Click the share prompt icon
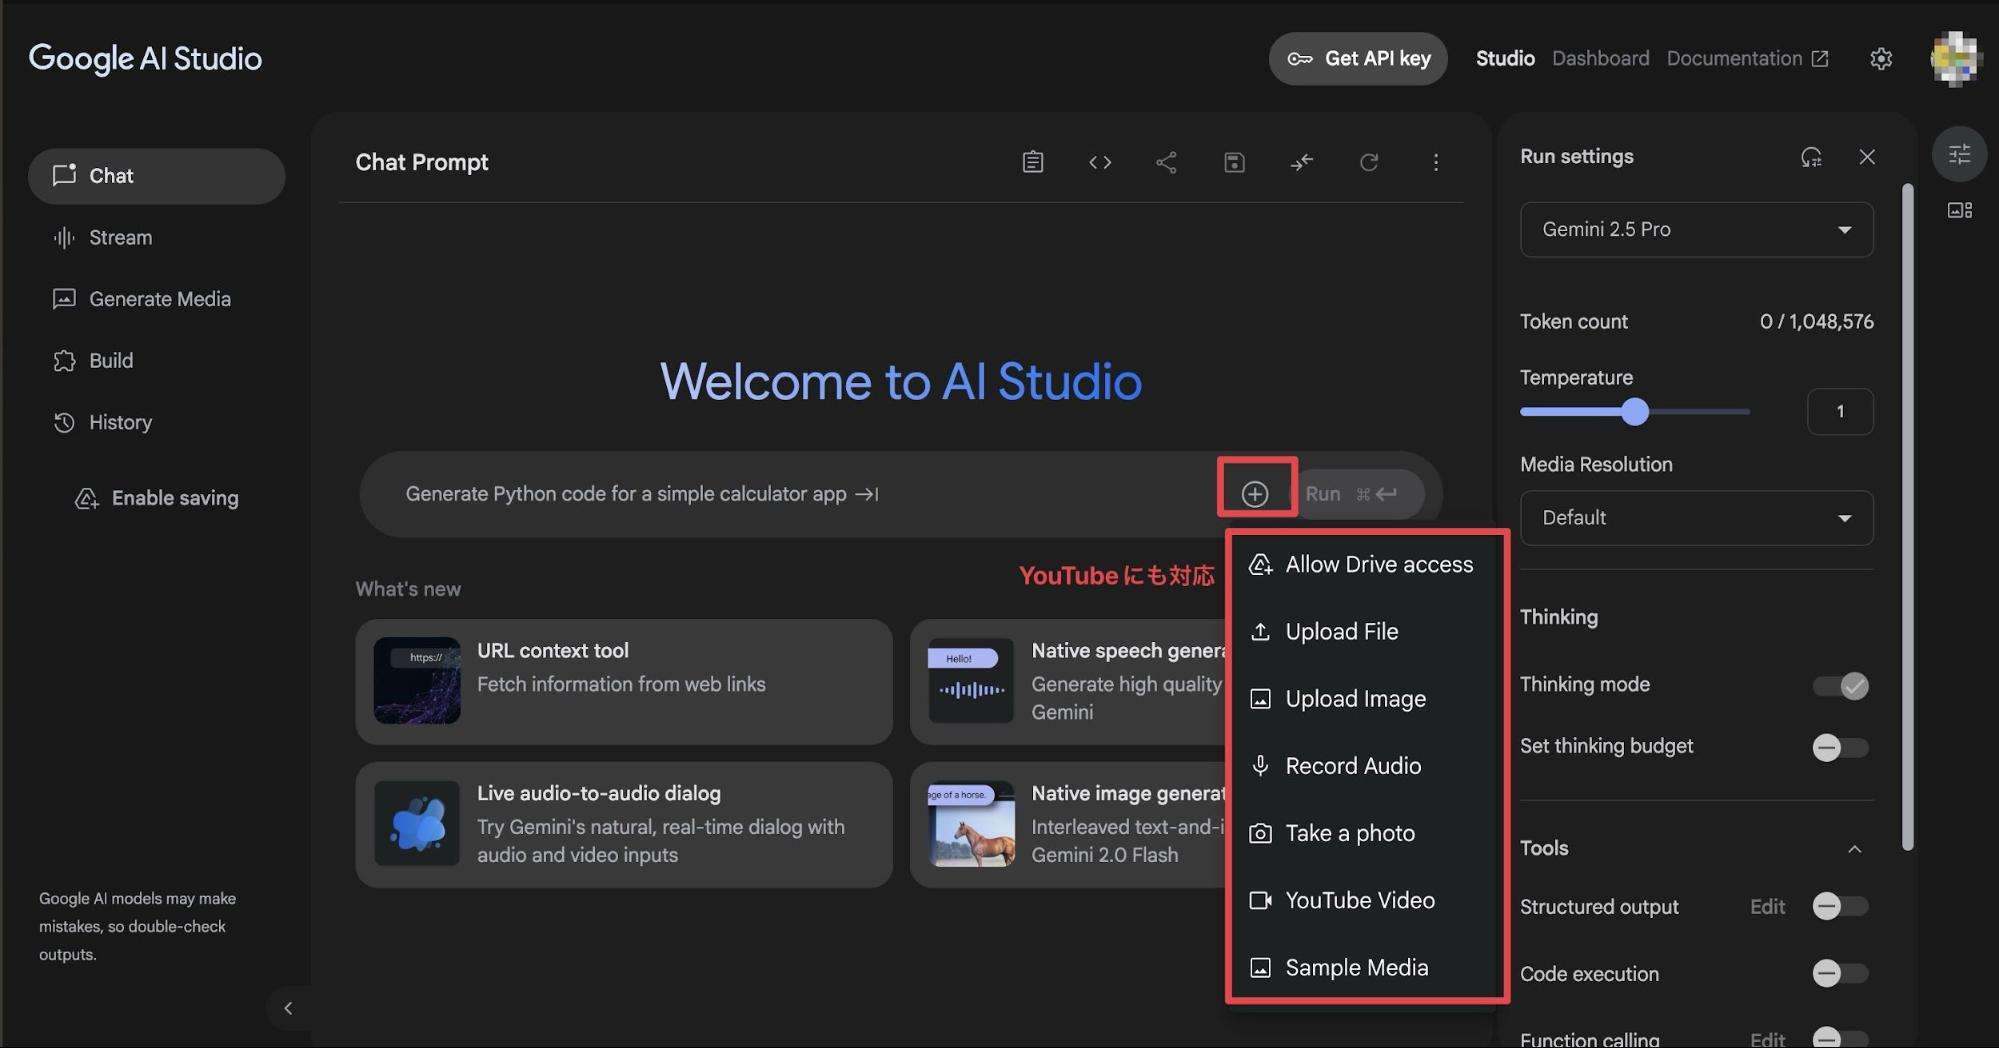 point(1166,162)
